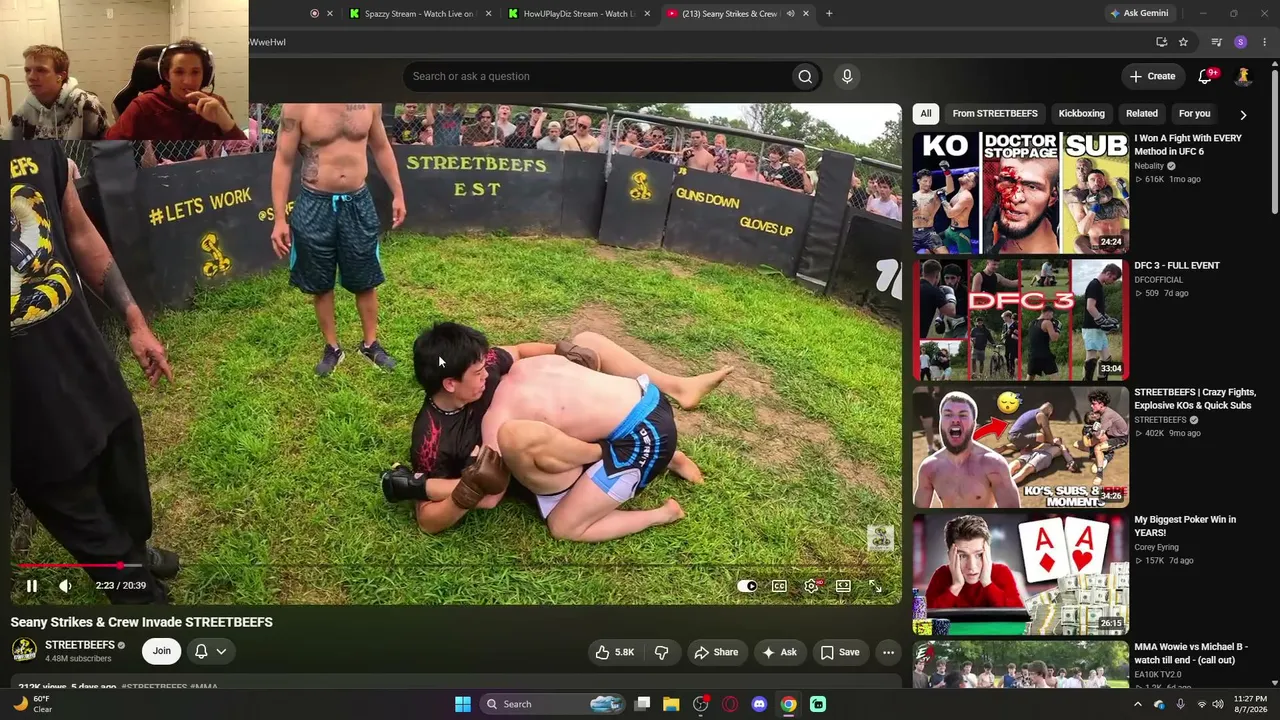Dislike the video
The image size is (1280, 720).
tap(661, 652)
